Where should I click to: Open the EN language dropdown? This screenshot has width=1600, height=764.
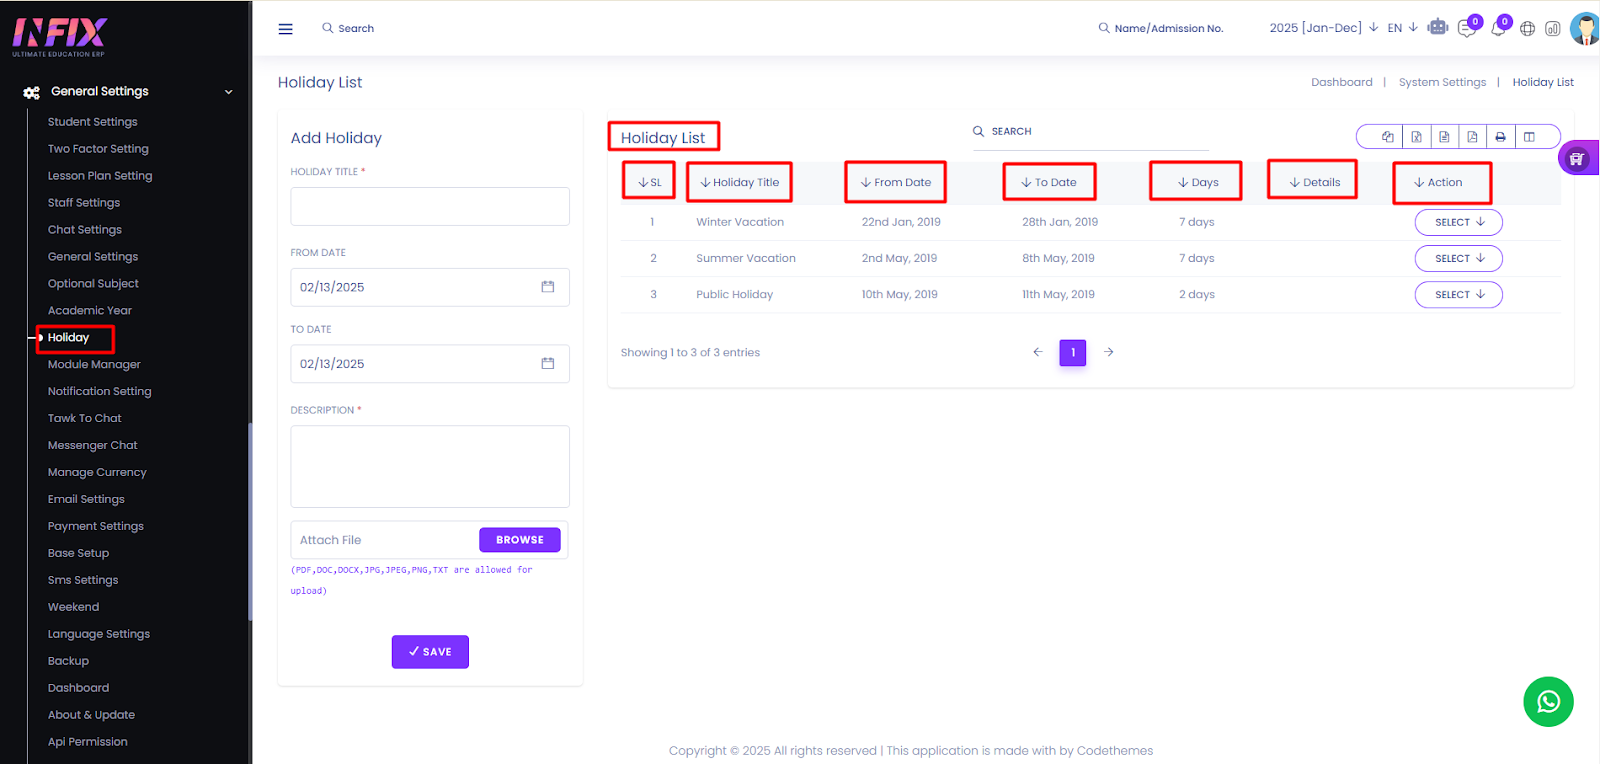(1402, 28)
